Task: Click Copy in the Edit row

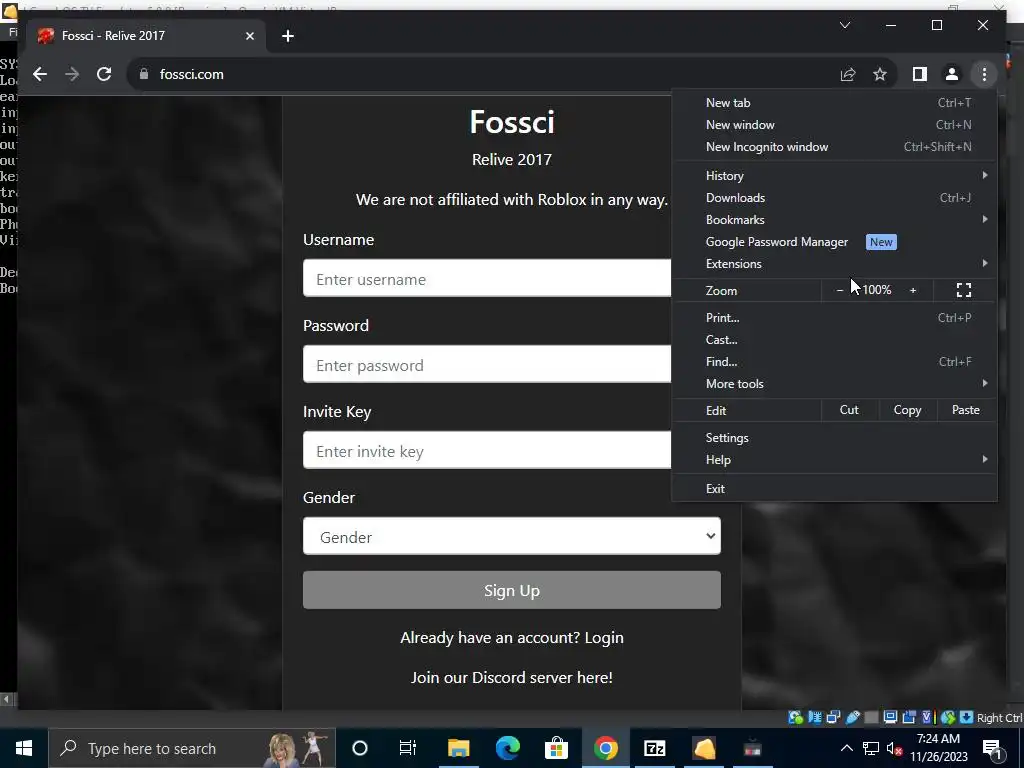Action: [x=907, y=410]
